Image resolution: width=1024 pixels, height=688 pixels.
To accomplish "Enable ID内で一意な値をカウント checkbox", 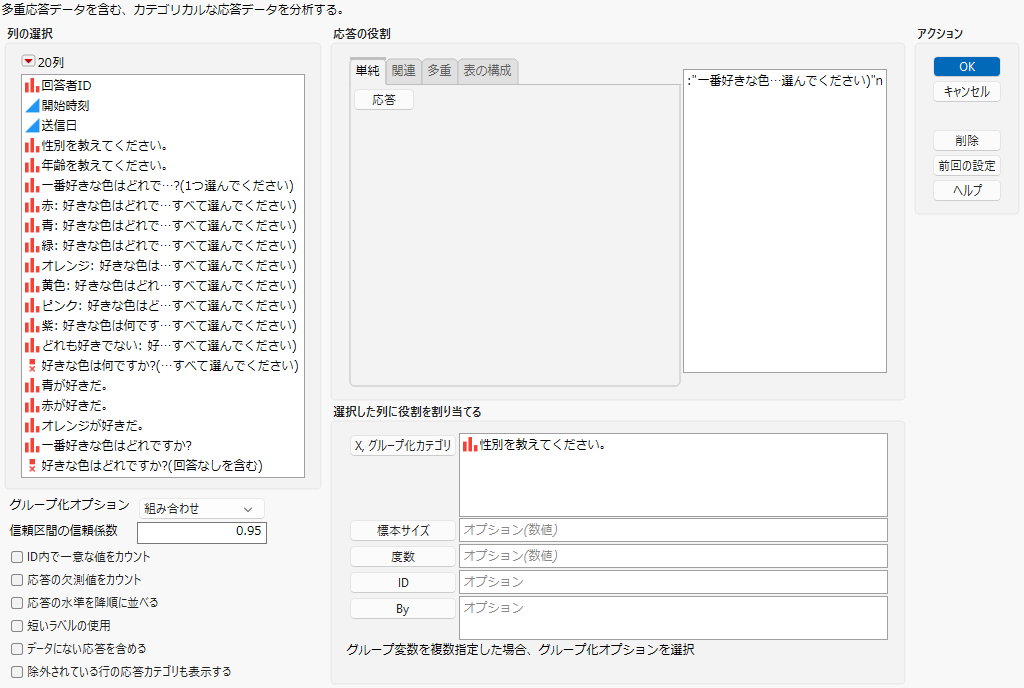I will [17, 557].
